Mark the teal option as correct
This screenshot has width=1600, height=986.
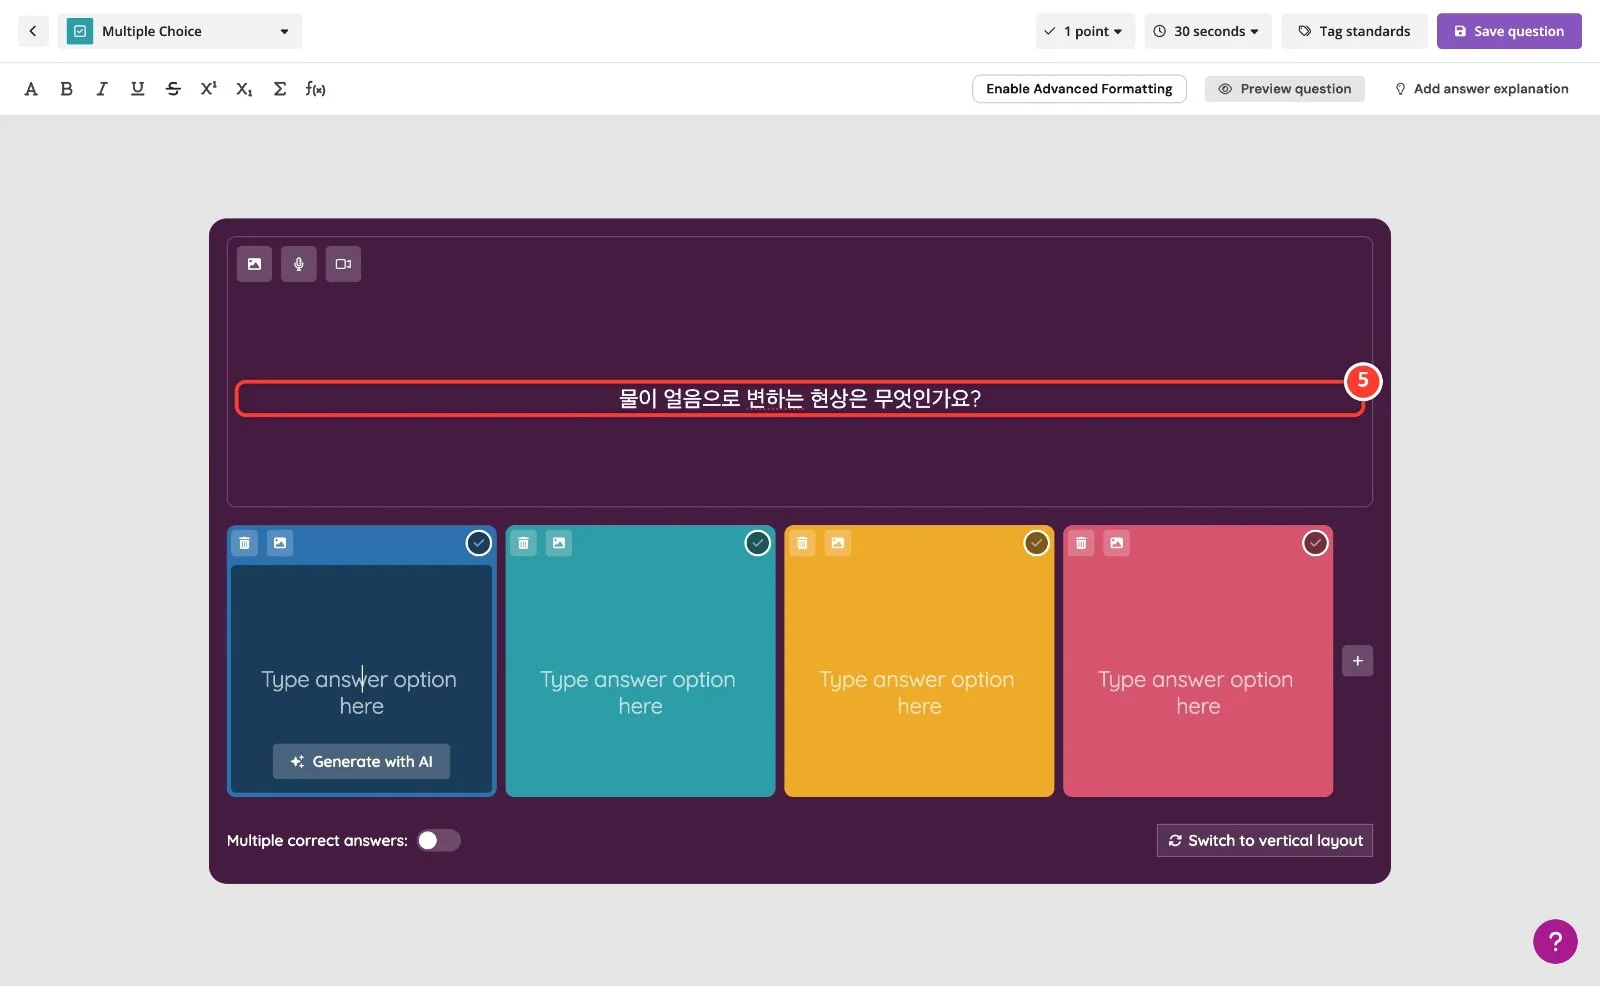point(758,543)
